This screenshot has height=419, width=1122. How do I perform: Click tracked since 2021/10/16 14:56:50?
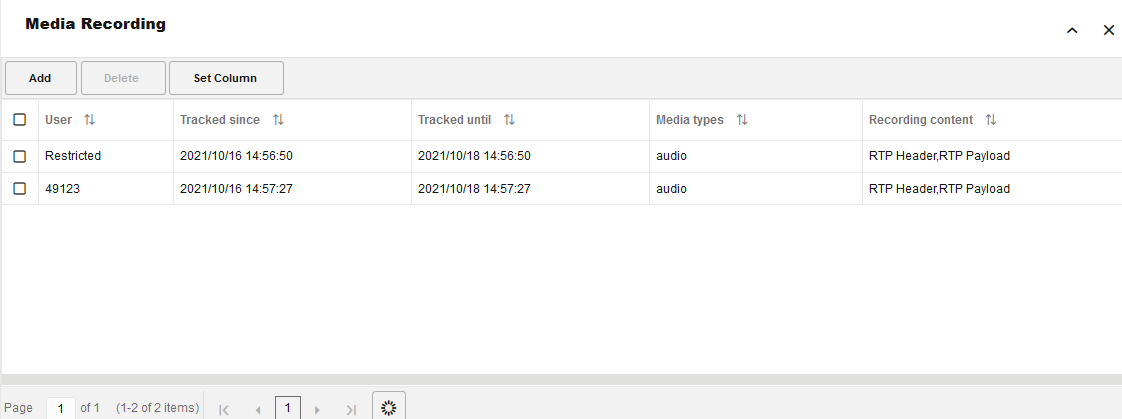236,156
